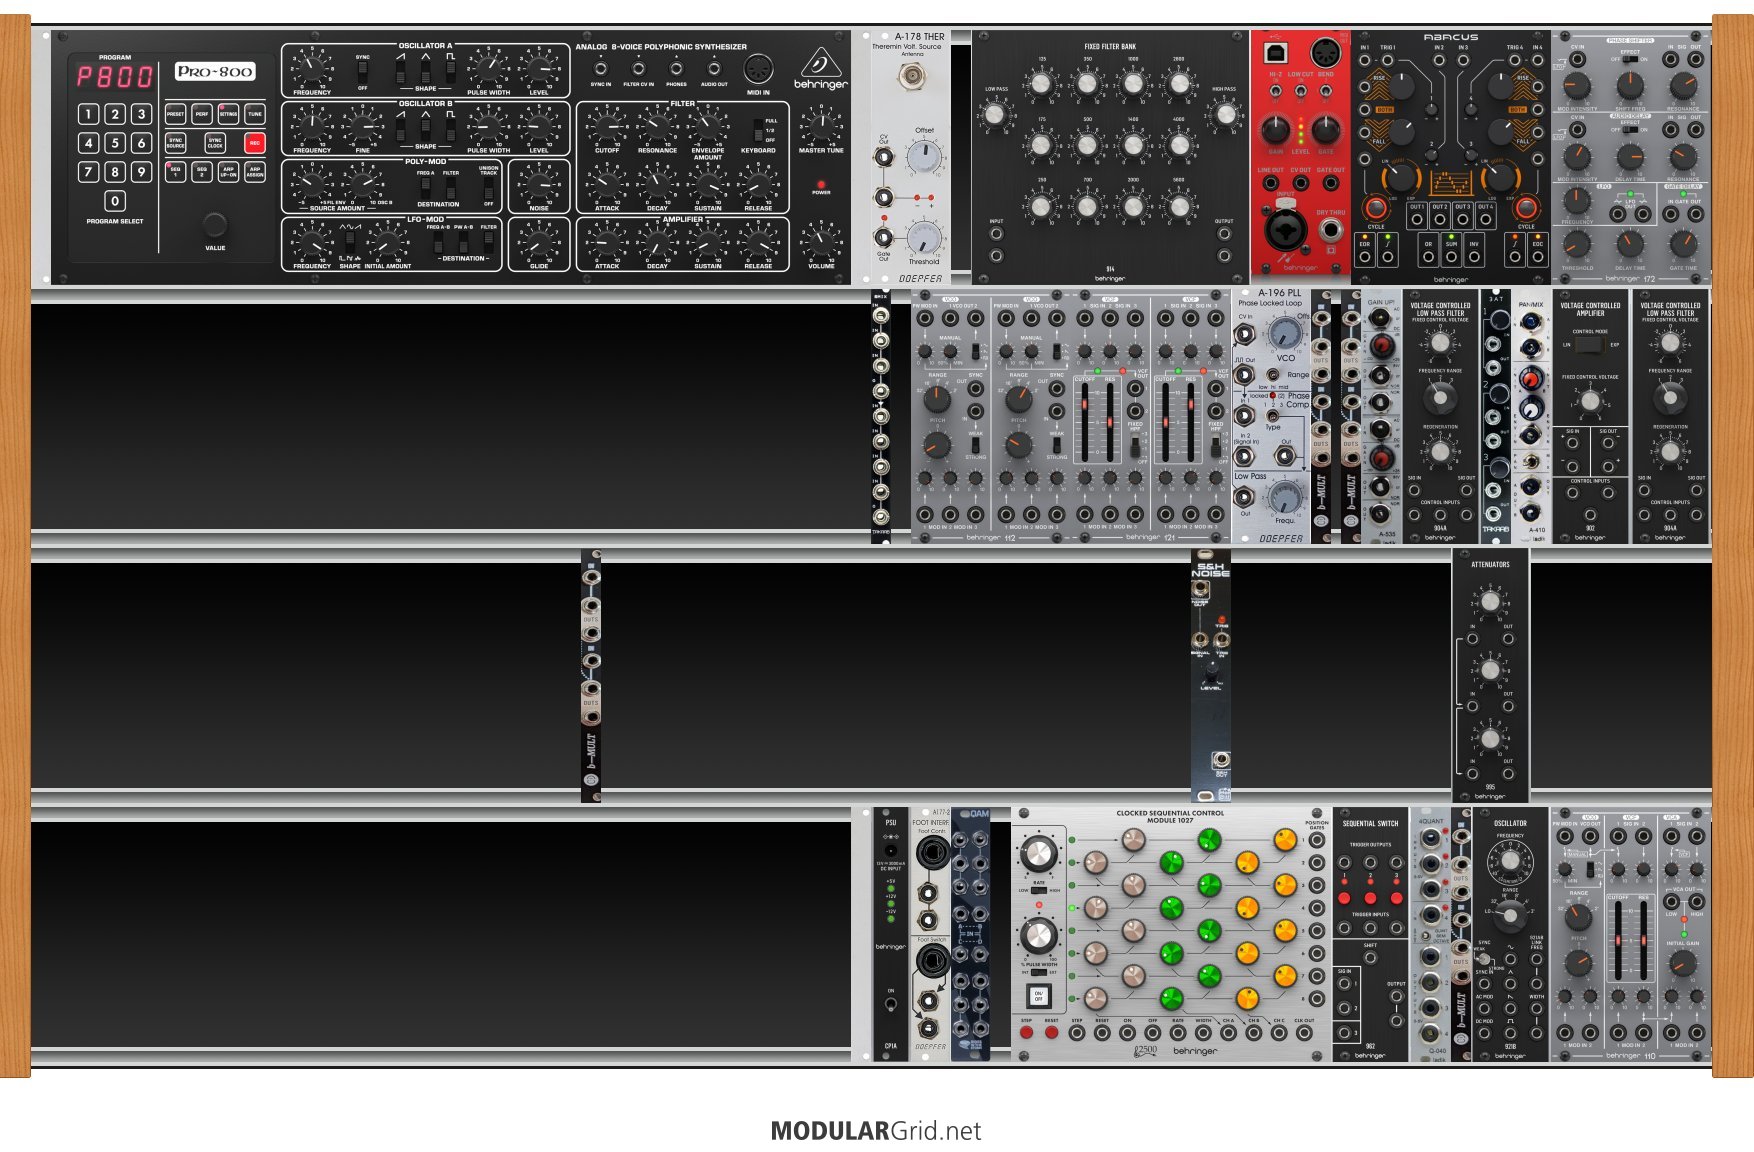Screen dimensions: 1754x1152
Task: Click the red REC button on Pro-800
Action: coord(255,143)
